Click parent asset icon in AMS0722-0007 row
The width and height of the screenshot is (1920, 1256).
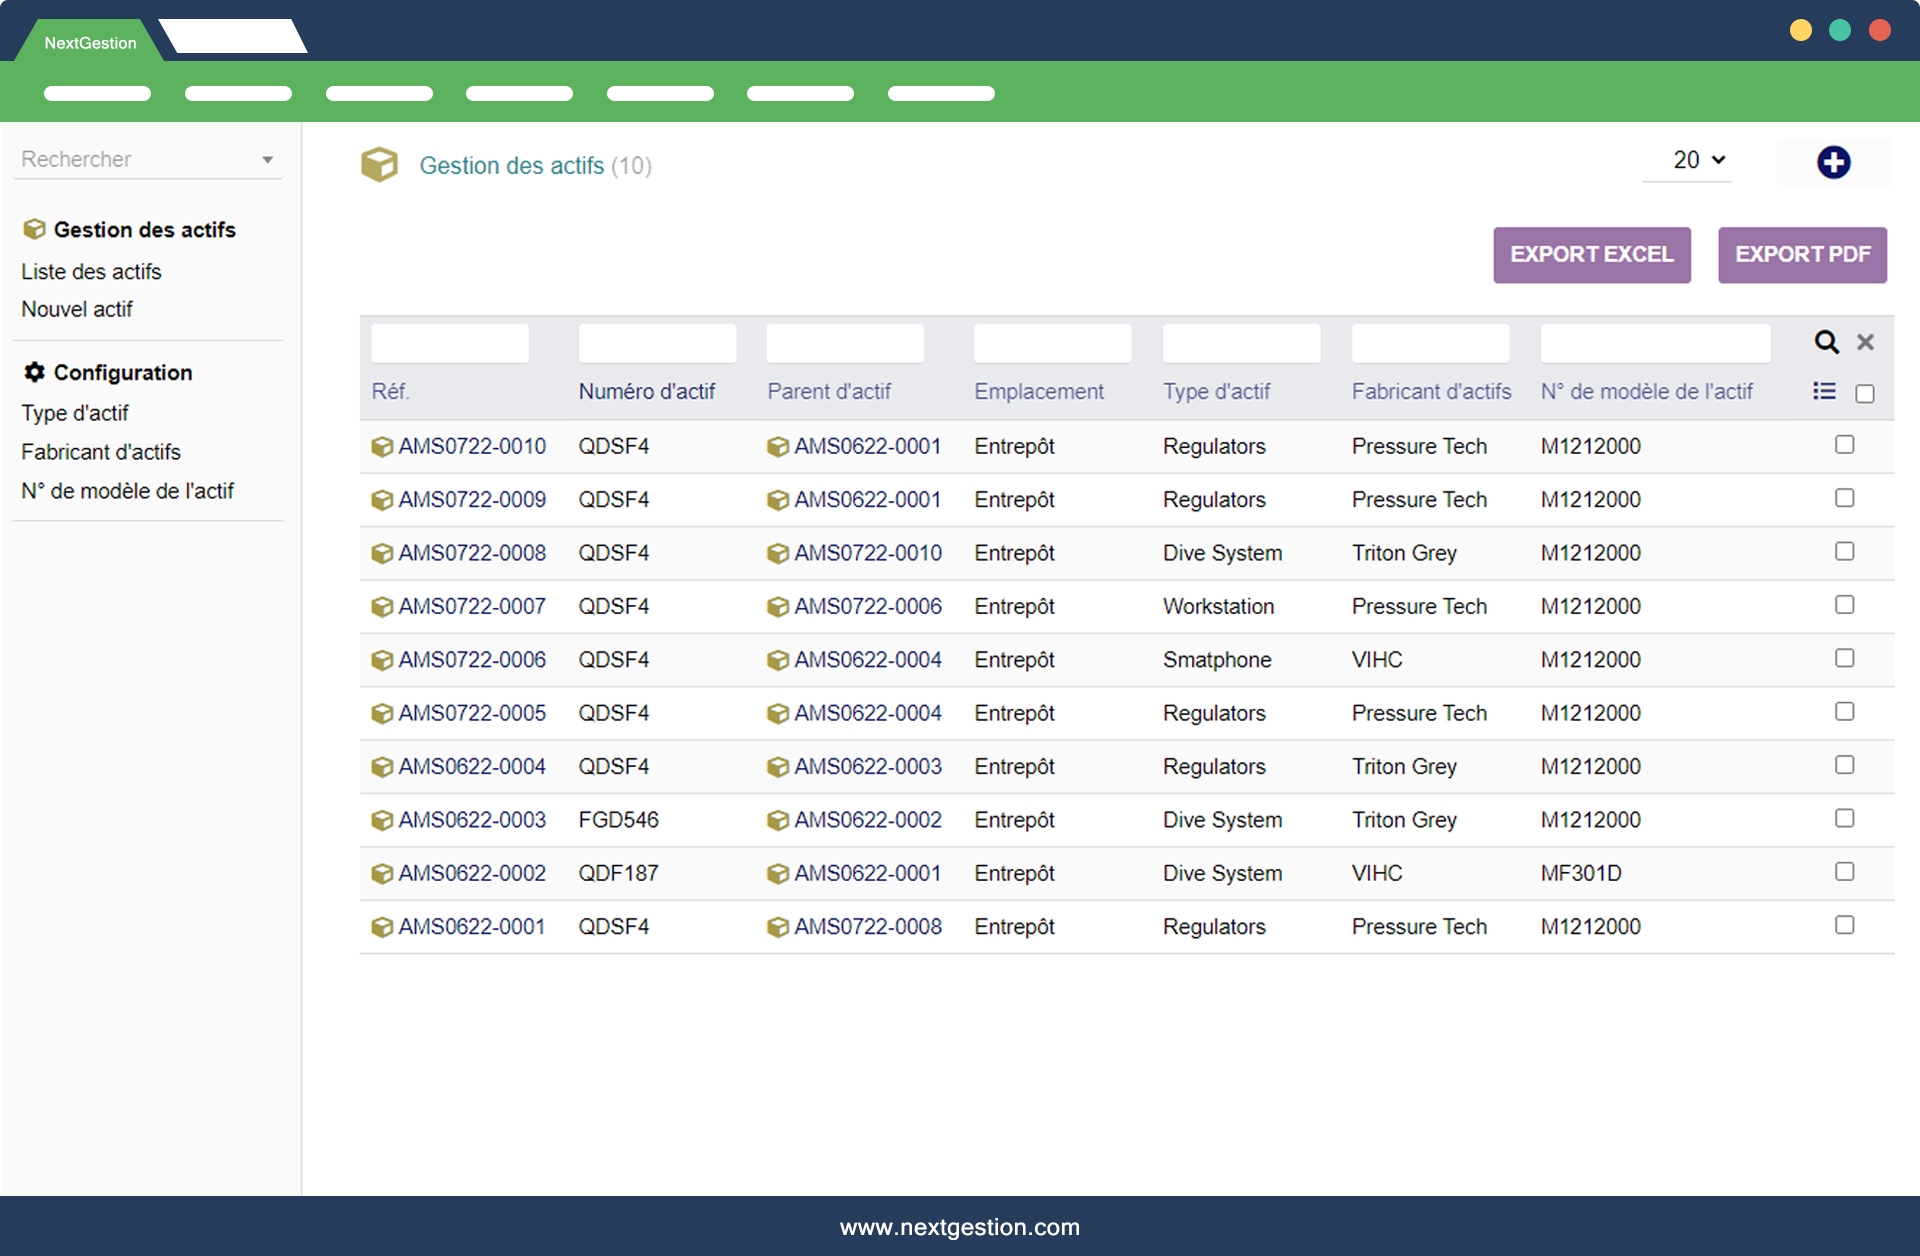click(777, 607)
